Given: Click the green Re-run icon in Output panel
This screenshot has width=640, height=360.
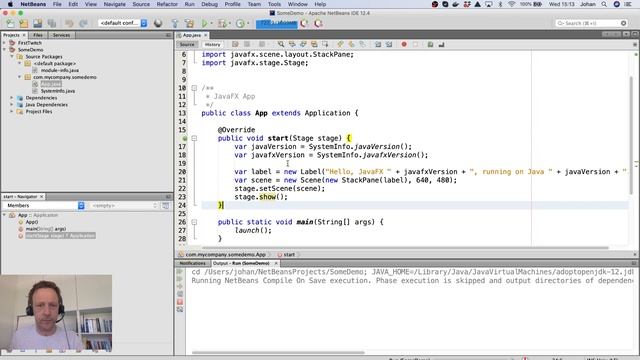Looking at the screenshot, I should 180,271.
